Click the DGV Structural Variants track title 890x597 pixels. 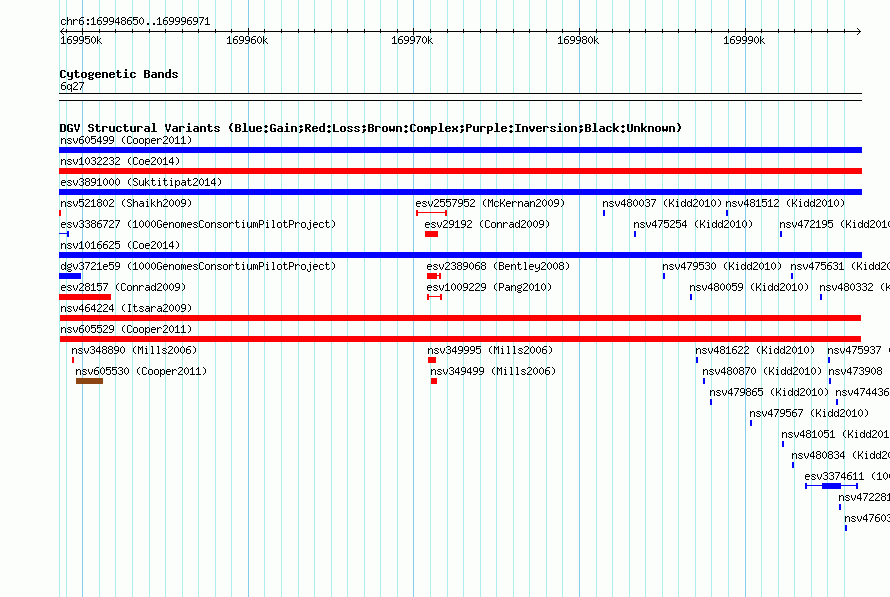pos(370,128)
